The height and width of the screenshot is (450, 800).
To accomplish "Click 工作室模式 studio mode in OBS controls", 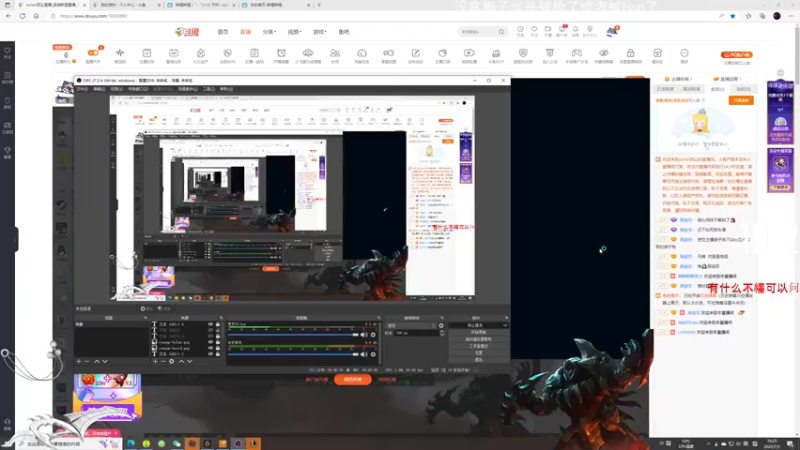I will click(479, 346).
